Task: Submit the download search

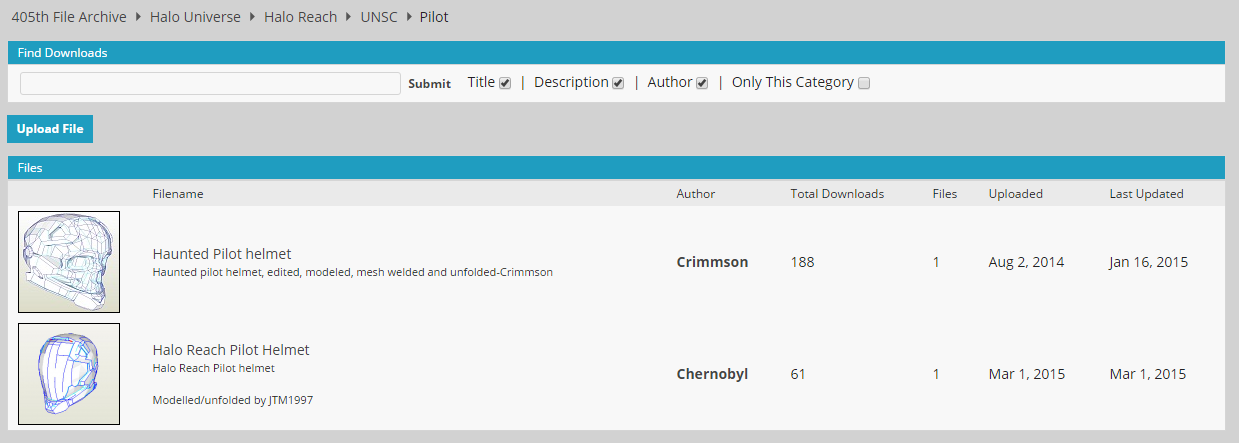Action: tap(430, 84)
